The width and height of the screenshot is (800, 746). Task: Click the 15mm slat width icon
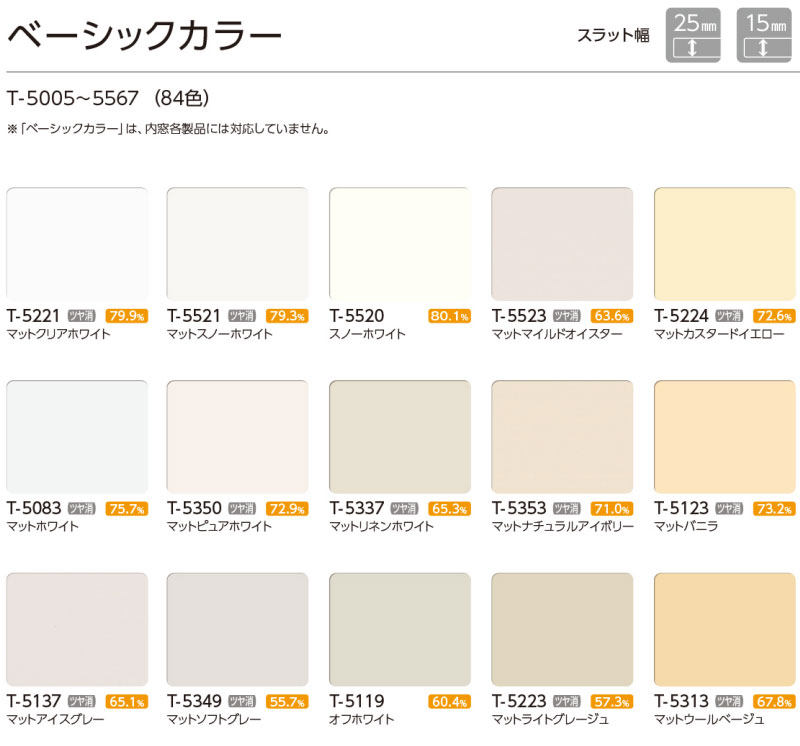[763, 38]
